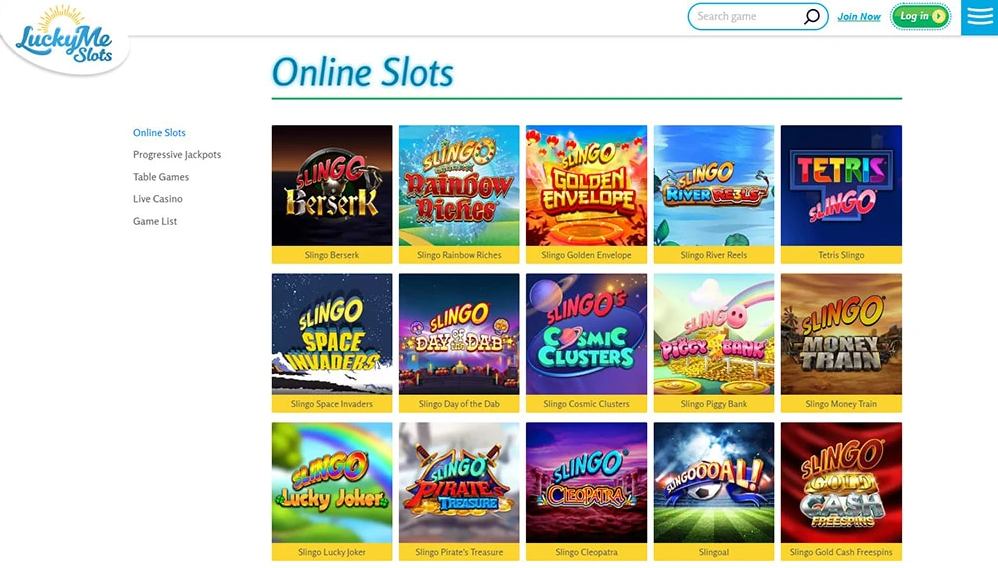Viewport: 998px width, 568px height.
Task: Click inside the Search game field
Action: coord(748,17)
